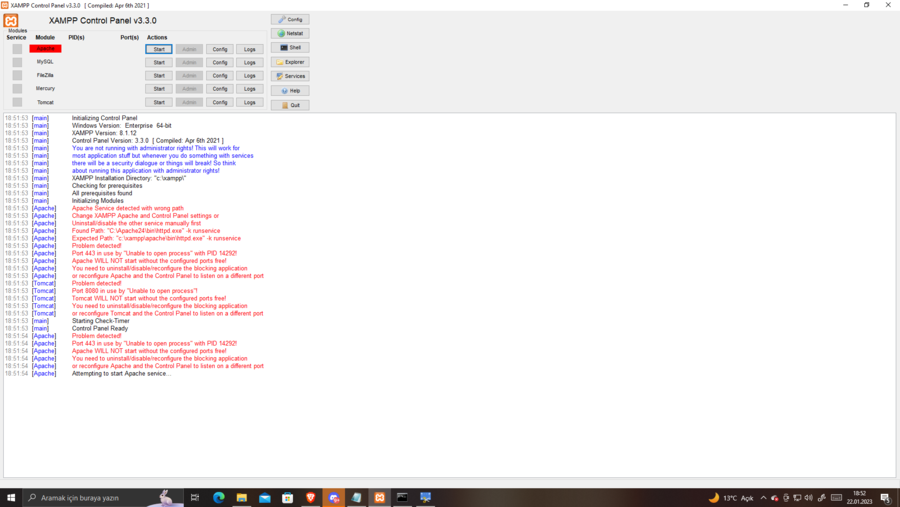Image resolution: width=900 pixels, height=507 pixels.
Task: Open the volume control in system tray
Action: [x=808, y=498]
